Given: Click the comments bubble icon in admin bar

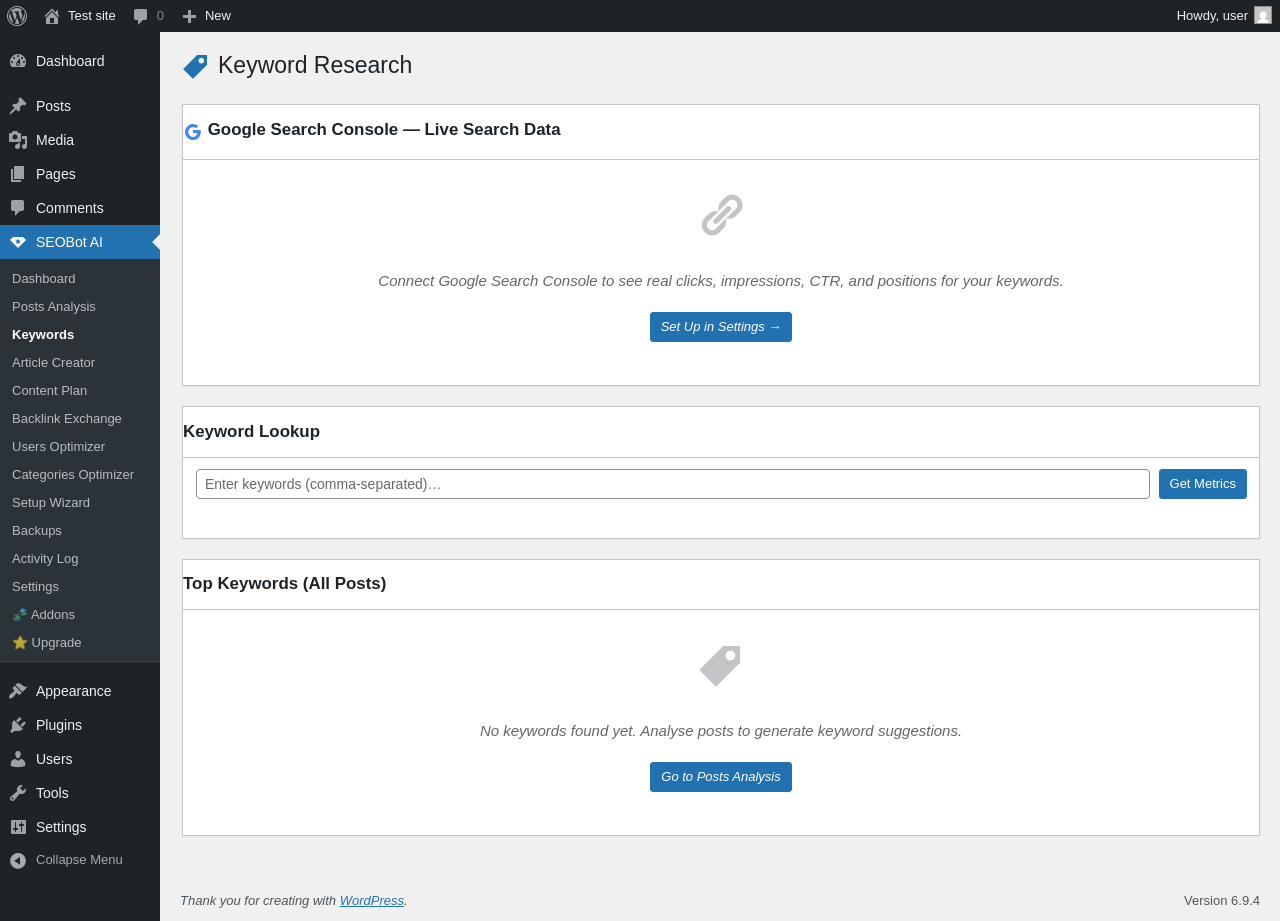Looking at the screenshot, I should (141, 16).
